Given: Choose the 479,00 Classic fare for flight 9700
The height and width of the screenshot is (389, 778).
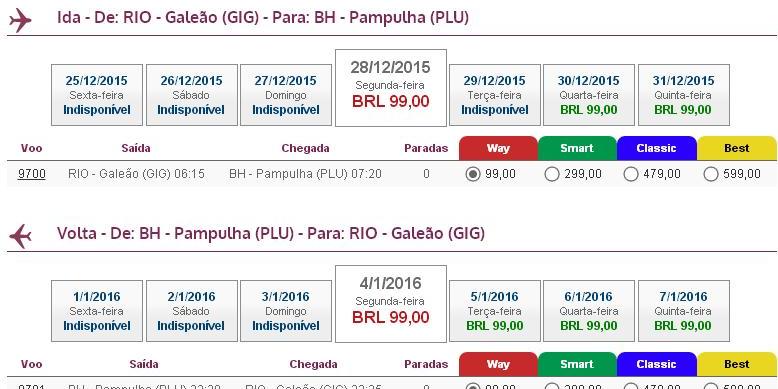Looking at the screenshot, I should (631, 174).
